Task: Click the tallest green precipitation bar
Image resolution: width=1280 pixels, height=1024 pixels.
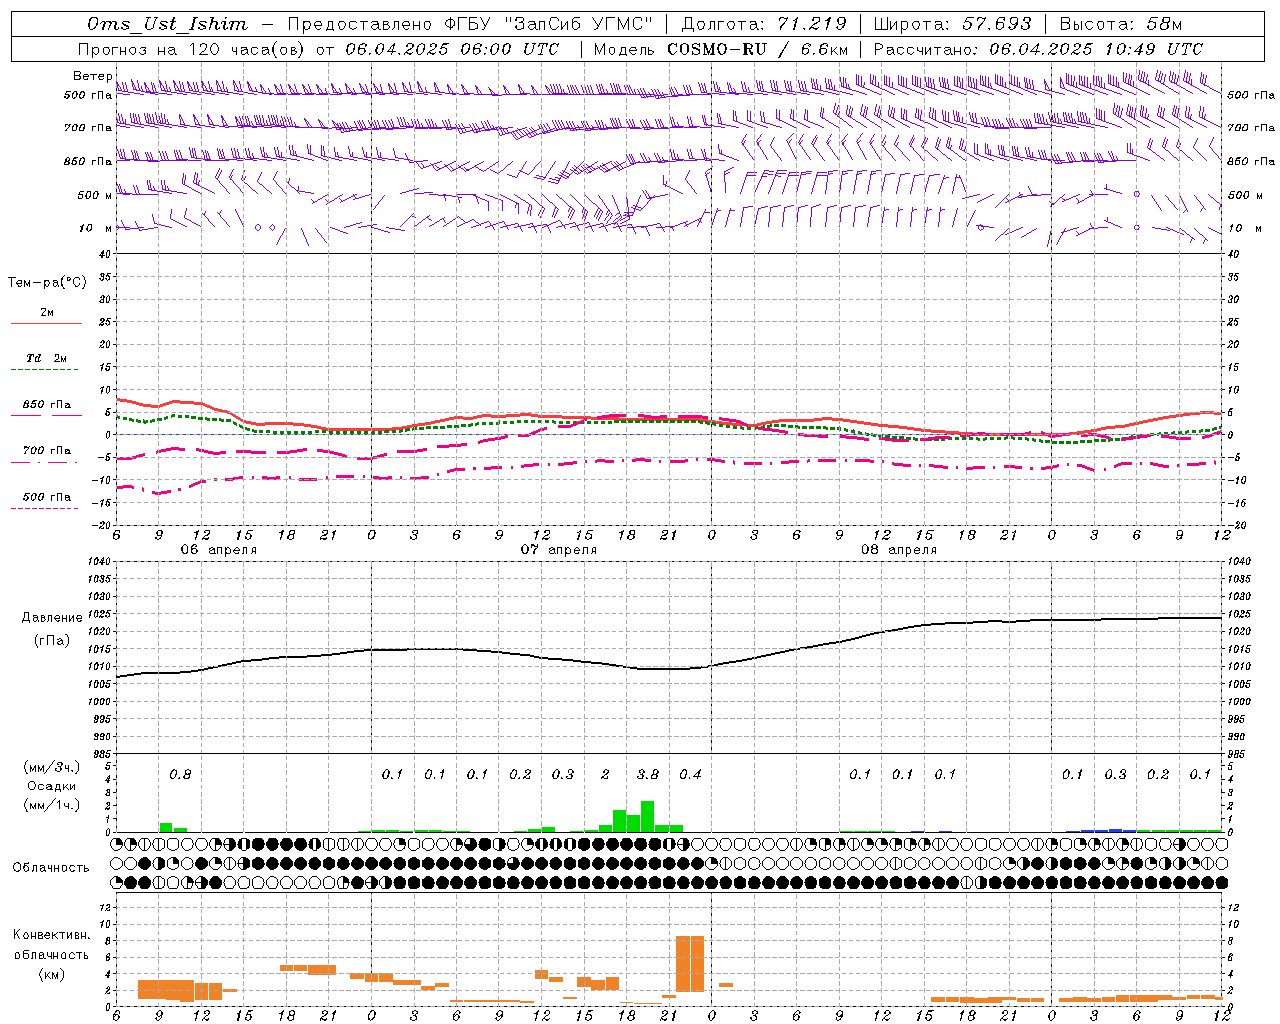Action: pos(647,816)
